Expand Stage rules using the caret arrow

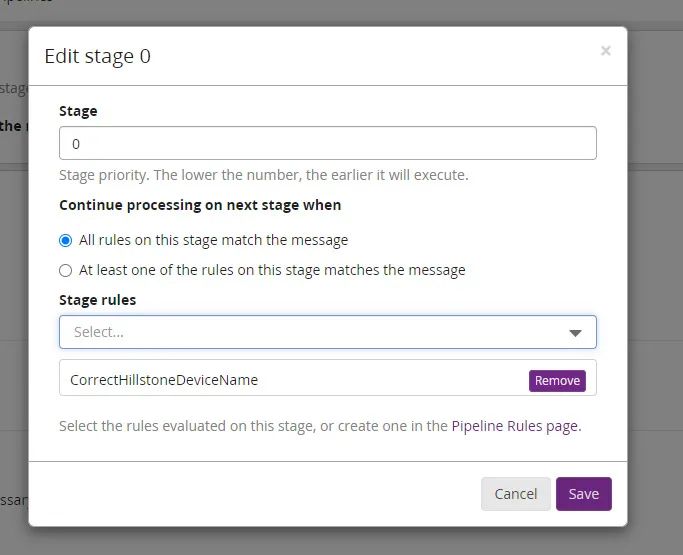coord(576,333)
